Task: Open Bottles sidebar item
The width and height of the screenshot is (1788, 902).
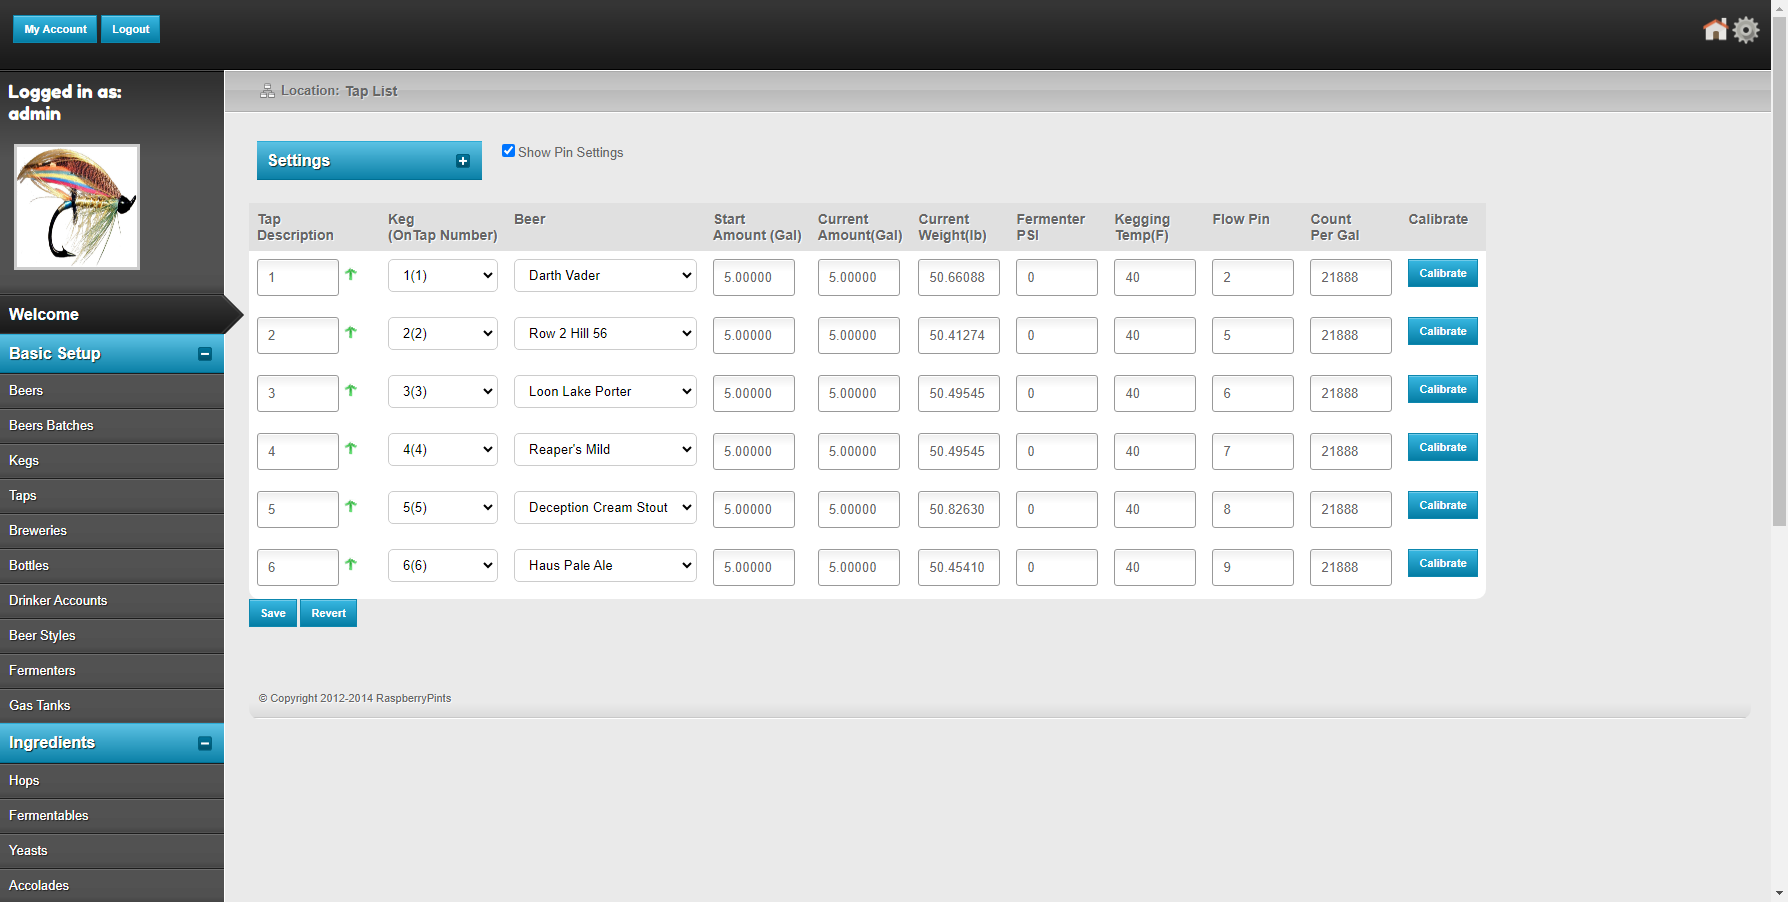Action: pyautogui.click(x=112, y=566)
